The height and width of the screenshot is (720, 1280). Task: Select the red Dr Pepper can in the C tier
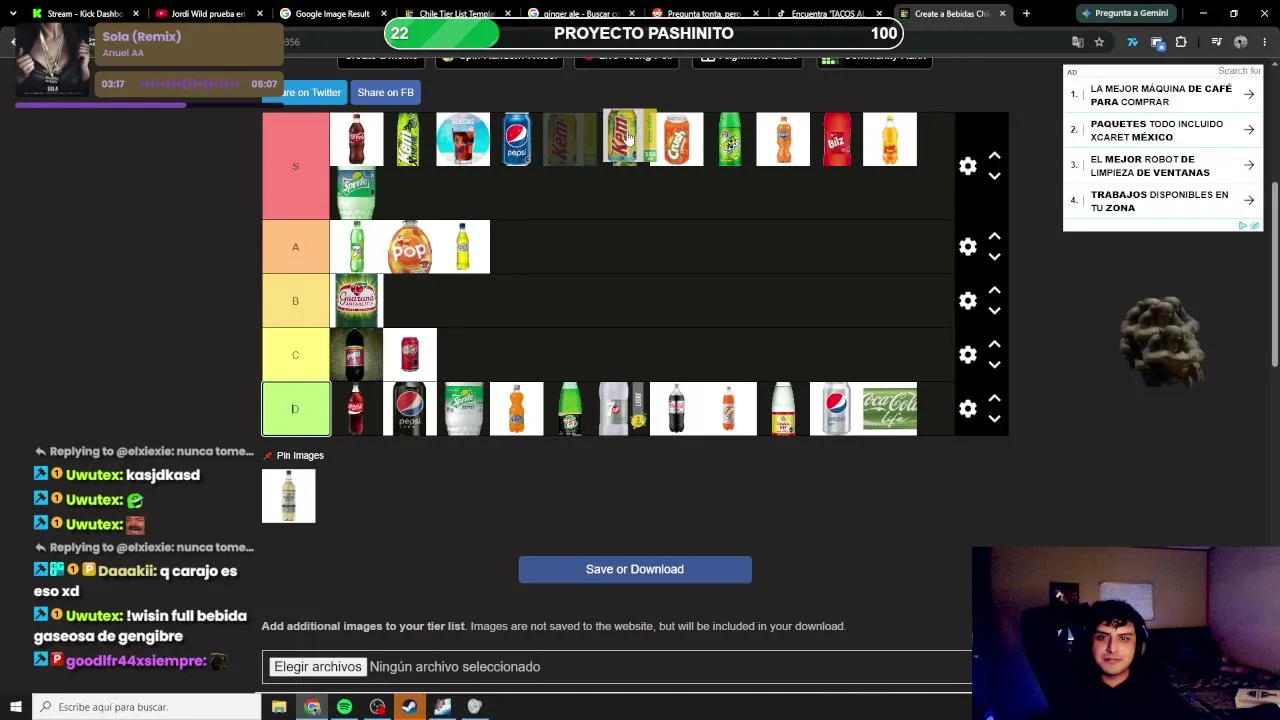[410, 355]
